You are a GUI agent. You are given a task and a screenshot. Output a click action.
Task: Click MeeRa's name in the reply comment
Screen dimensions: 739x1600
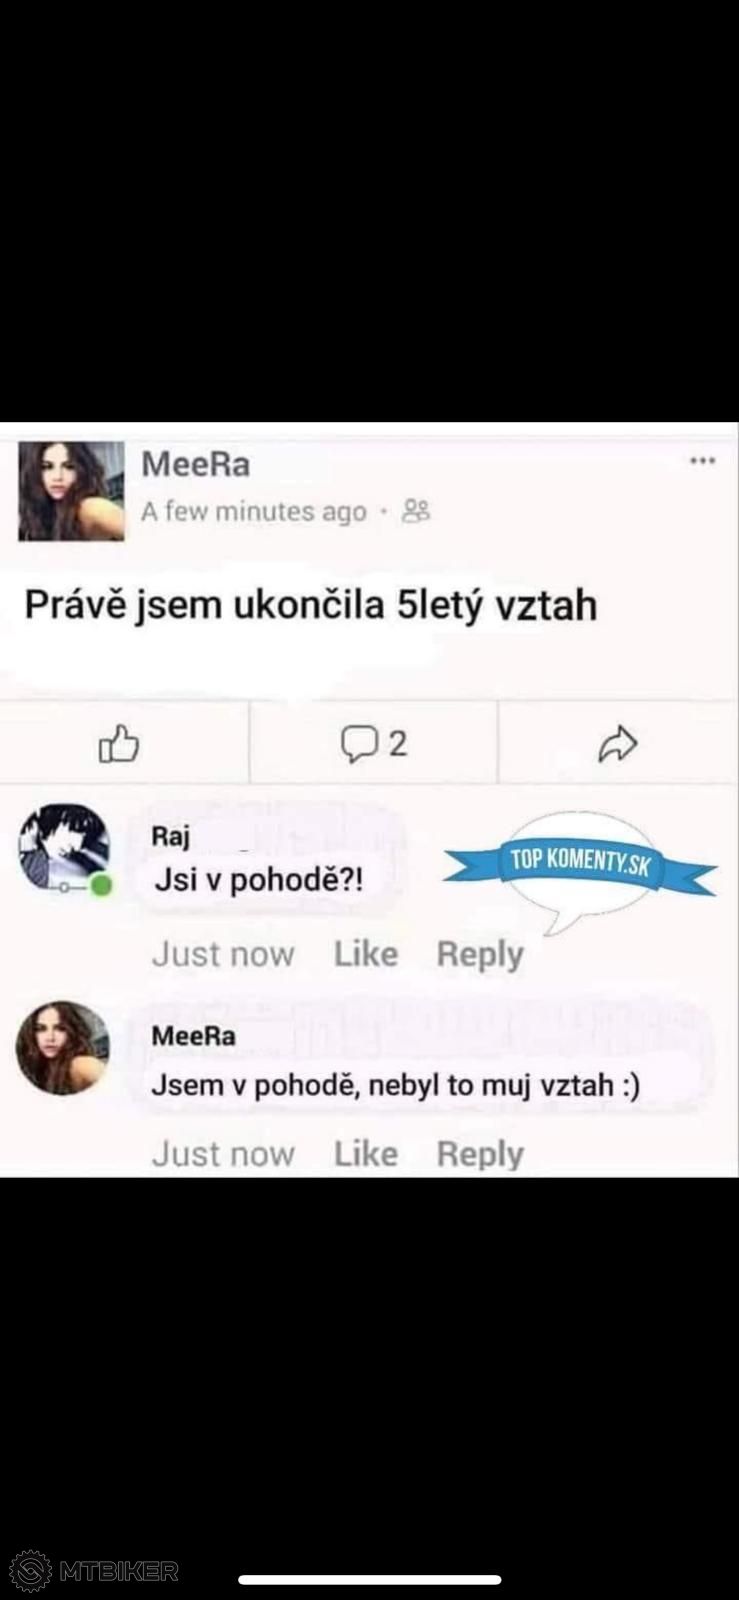tap(193, 1036)
